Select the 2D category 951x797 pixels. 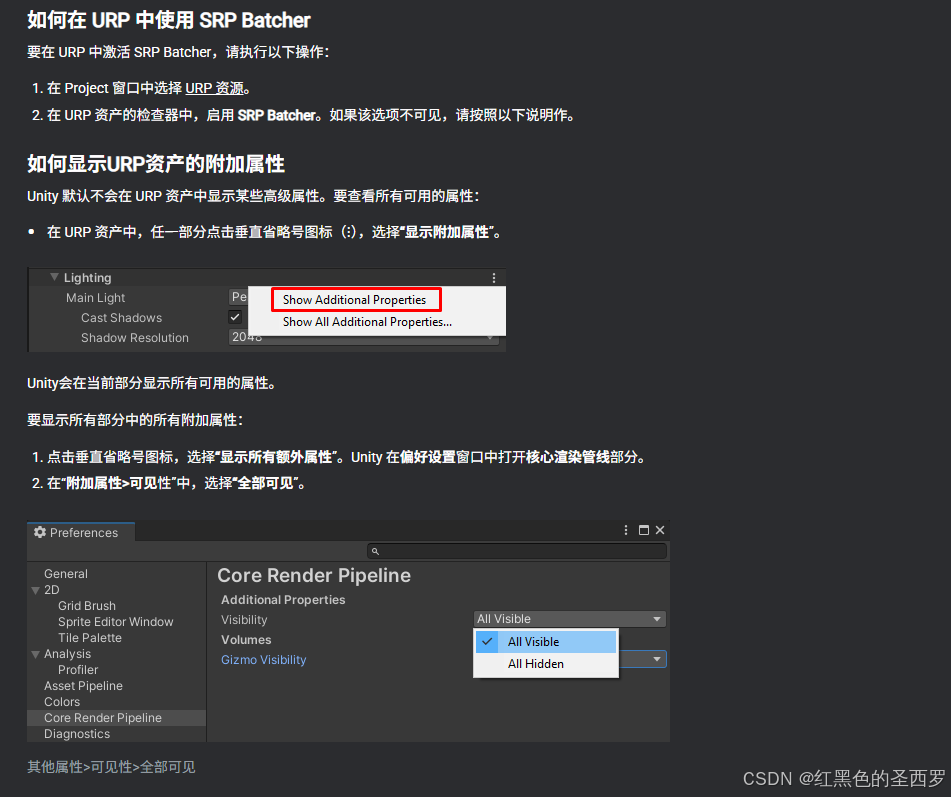(52, 590)
